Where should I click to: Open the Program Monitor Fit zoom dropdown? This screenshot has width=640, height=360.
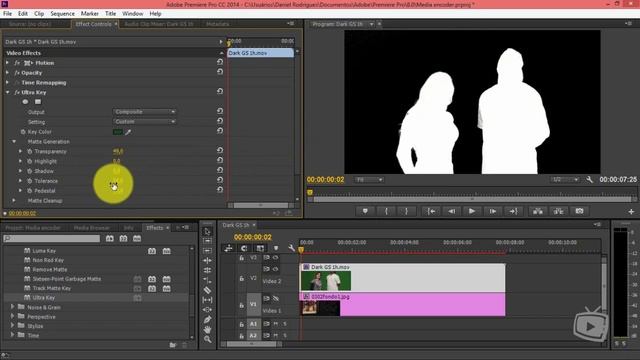[x=369, y=180]
